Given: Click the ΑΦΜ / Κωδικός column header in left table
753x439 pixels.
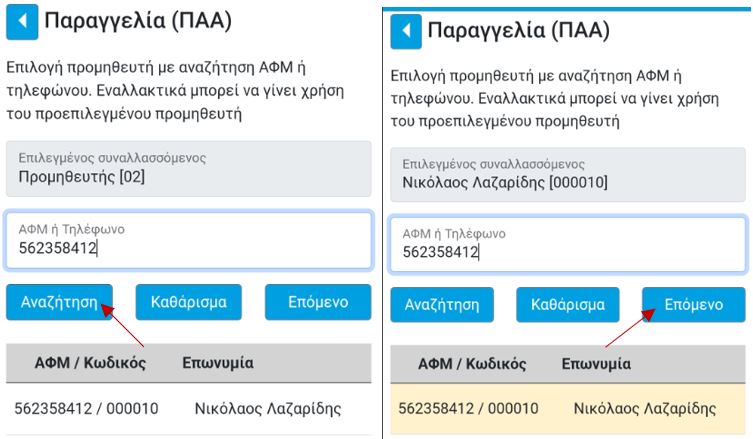Looking at the screenshot, I should (90, 363).
